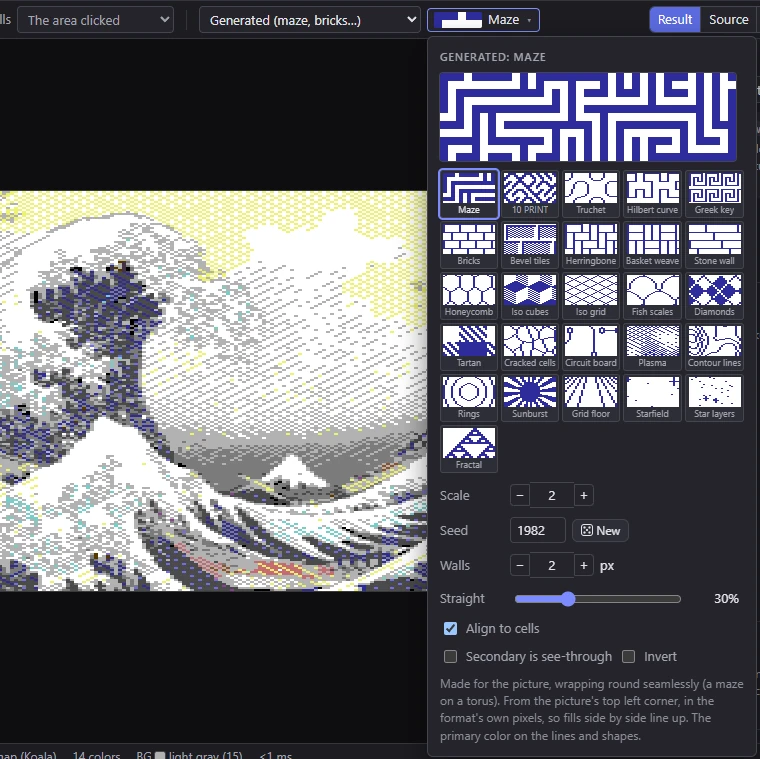Screen dimensions: 760x759
Task: Pick the Iso cubes pattern
Action: tap(530, 296)
